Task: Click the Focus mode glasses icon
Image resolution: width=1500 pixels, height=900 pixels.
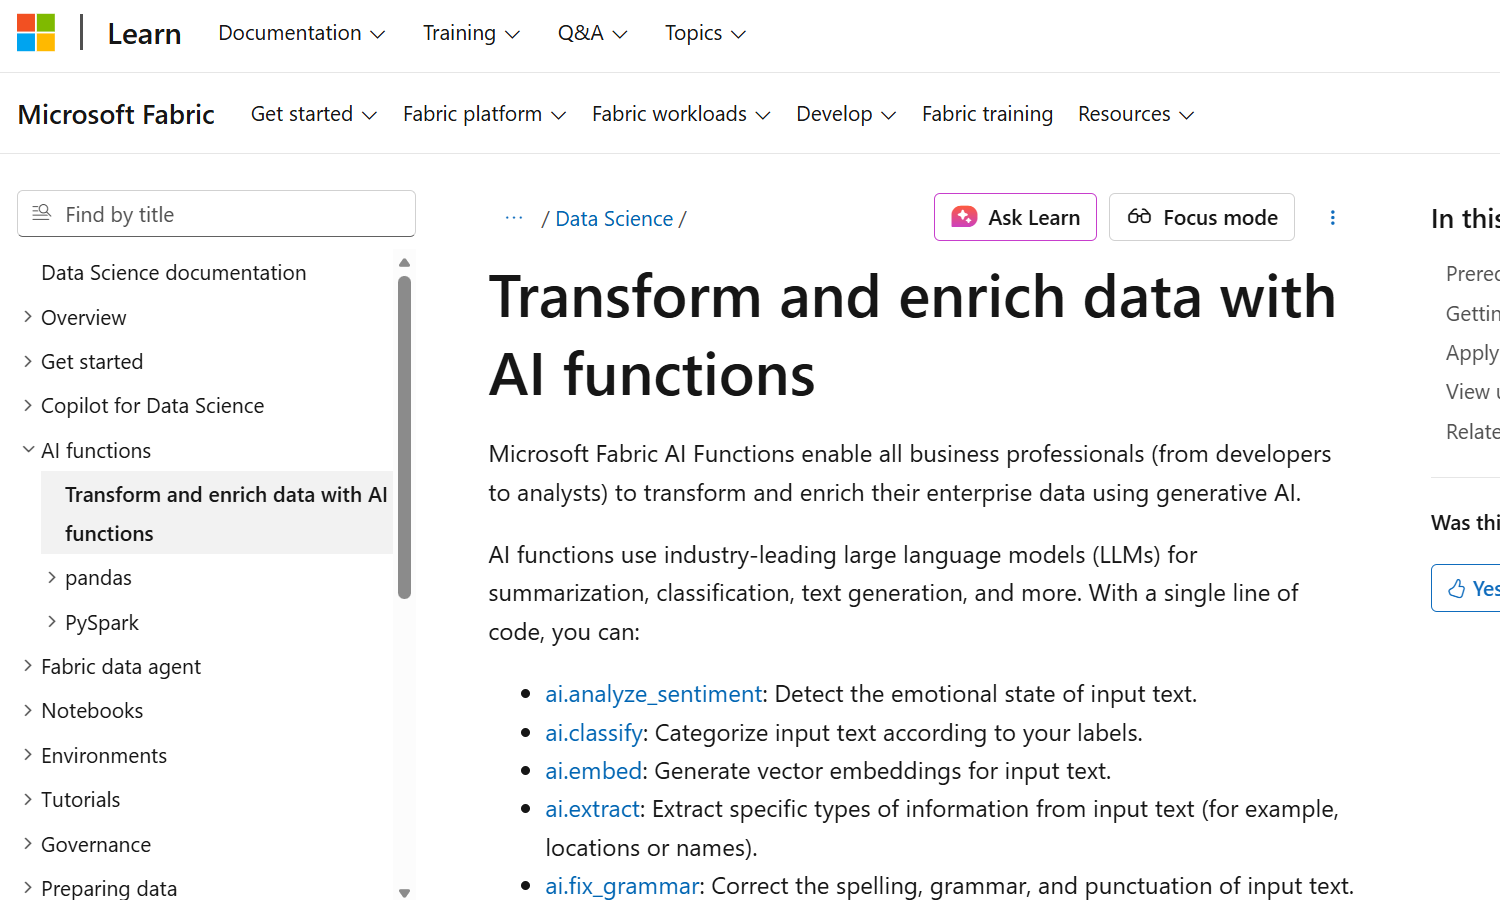Action: pyautogui.click(x=1139, y=217)
